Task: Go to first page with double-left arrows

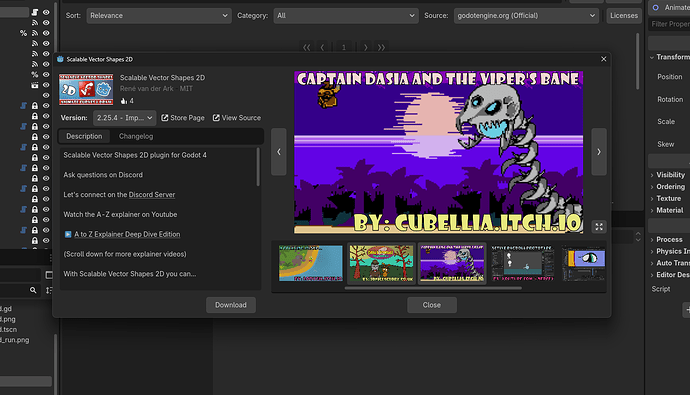Action: click(307, 47)
